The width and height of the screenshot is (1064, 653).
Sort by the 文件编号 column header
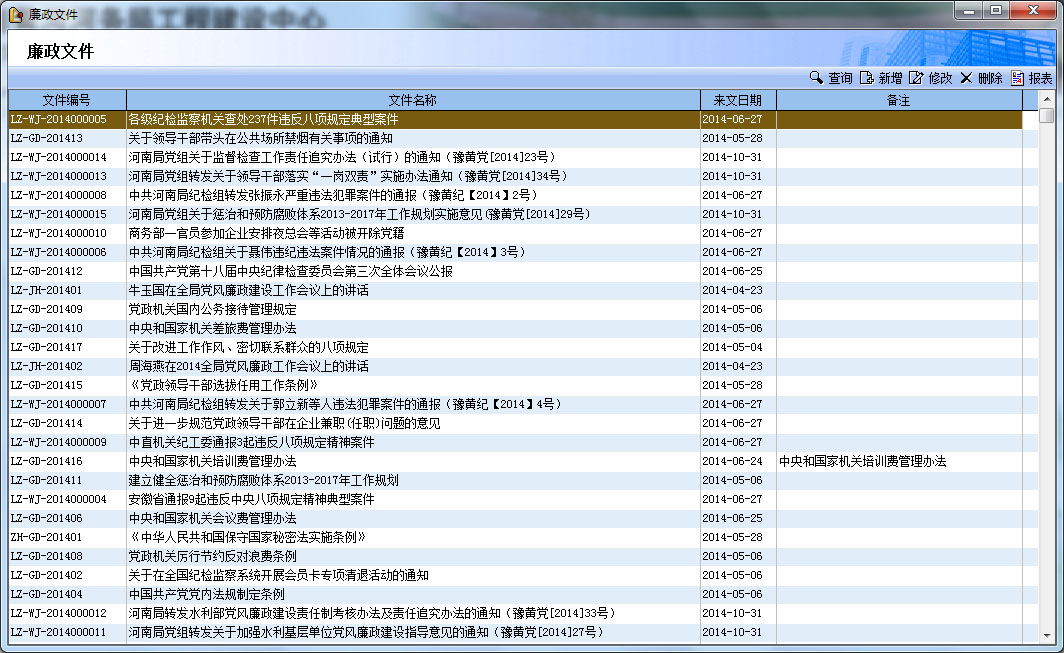click(67, 100)
